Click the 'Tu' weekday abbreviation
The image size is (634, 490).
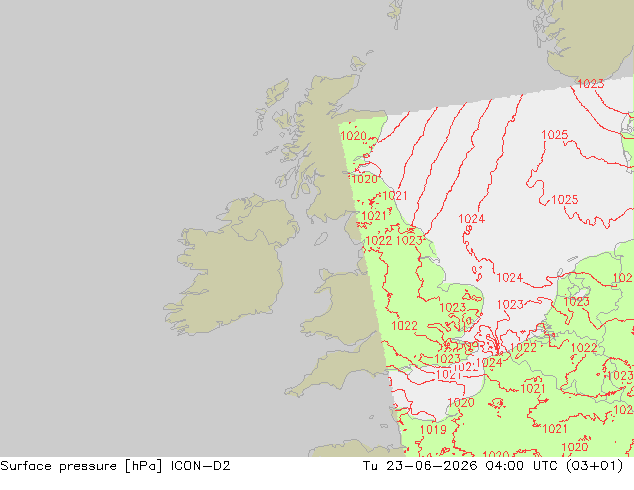[x=370, y=466]
